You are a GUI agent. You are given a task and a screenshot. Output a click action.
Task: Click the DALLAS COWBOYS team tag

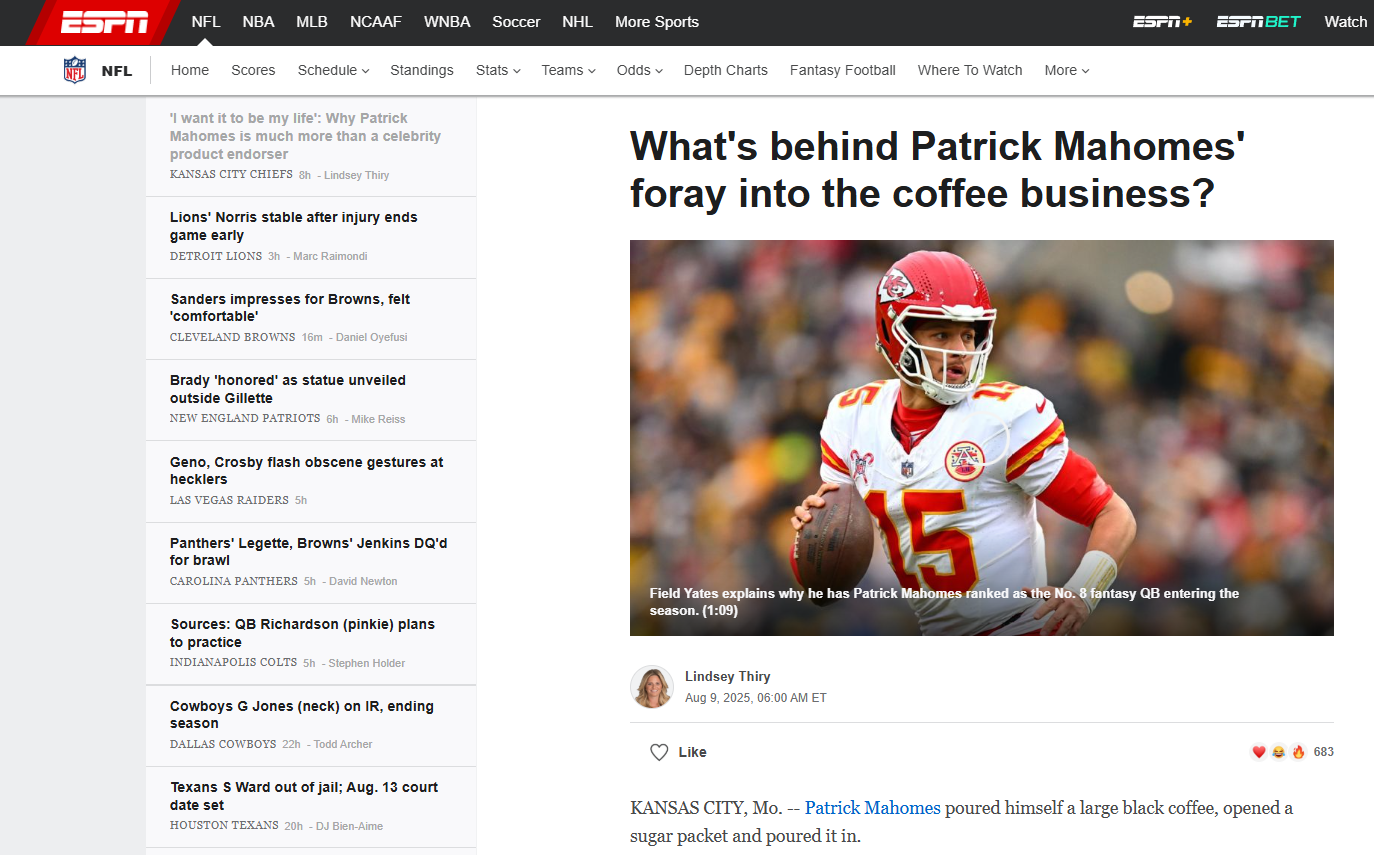pos(223,744)
